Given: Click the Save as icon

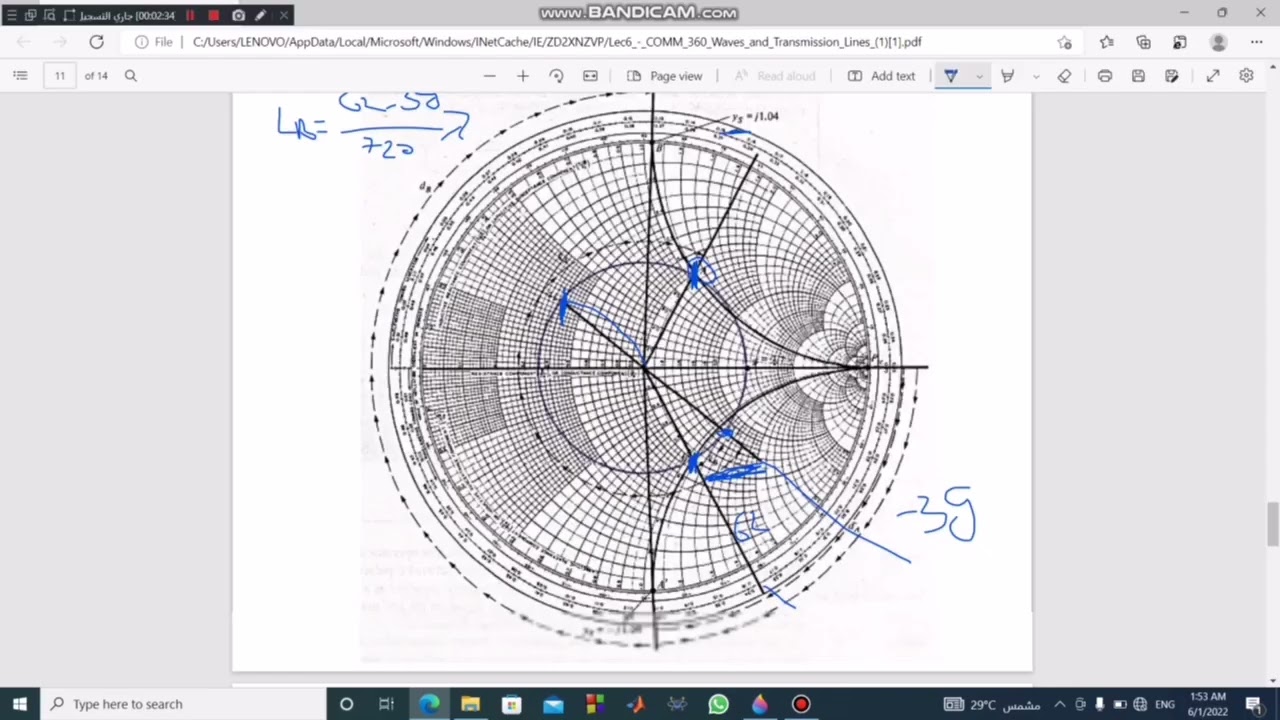Looking at the screenshot, I should 1172,76.
